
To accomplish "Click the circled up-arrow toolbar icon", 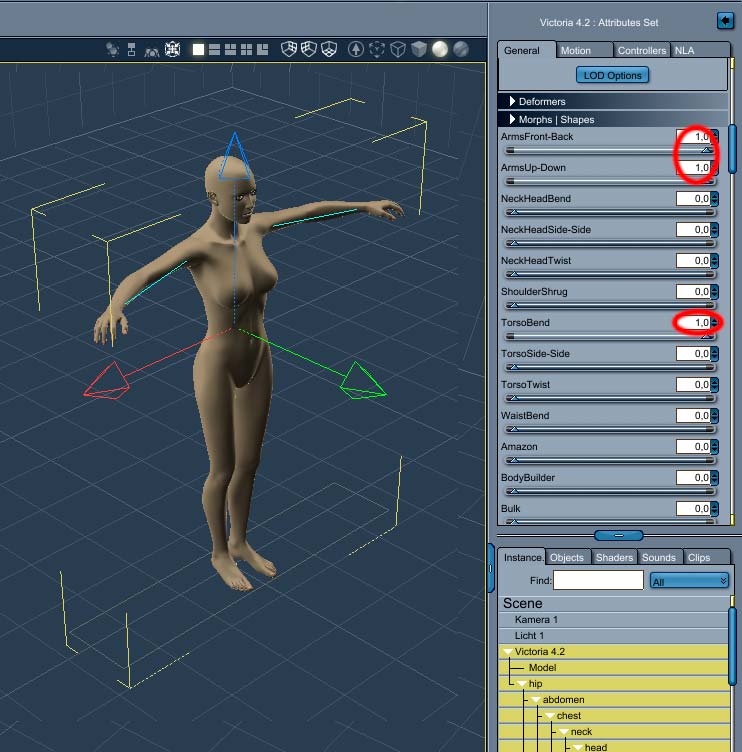I will (x=355, y=49).
